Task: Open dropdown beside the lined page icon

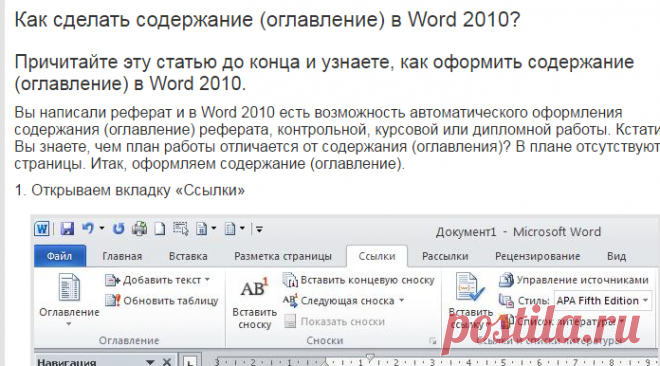Action: coord(242,228)
